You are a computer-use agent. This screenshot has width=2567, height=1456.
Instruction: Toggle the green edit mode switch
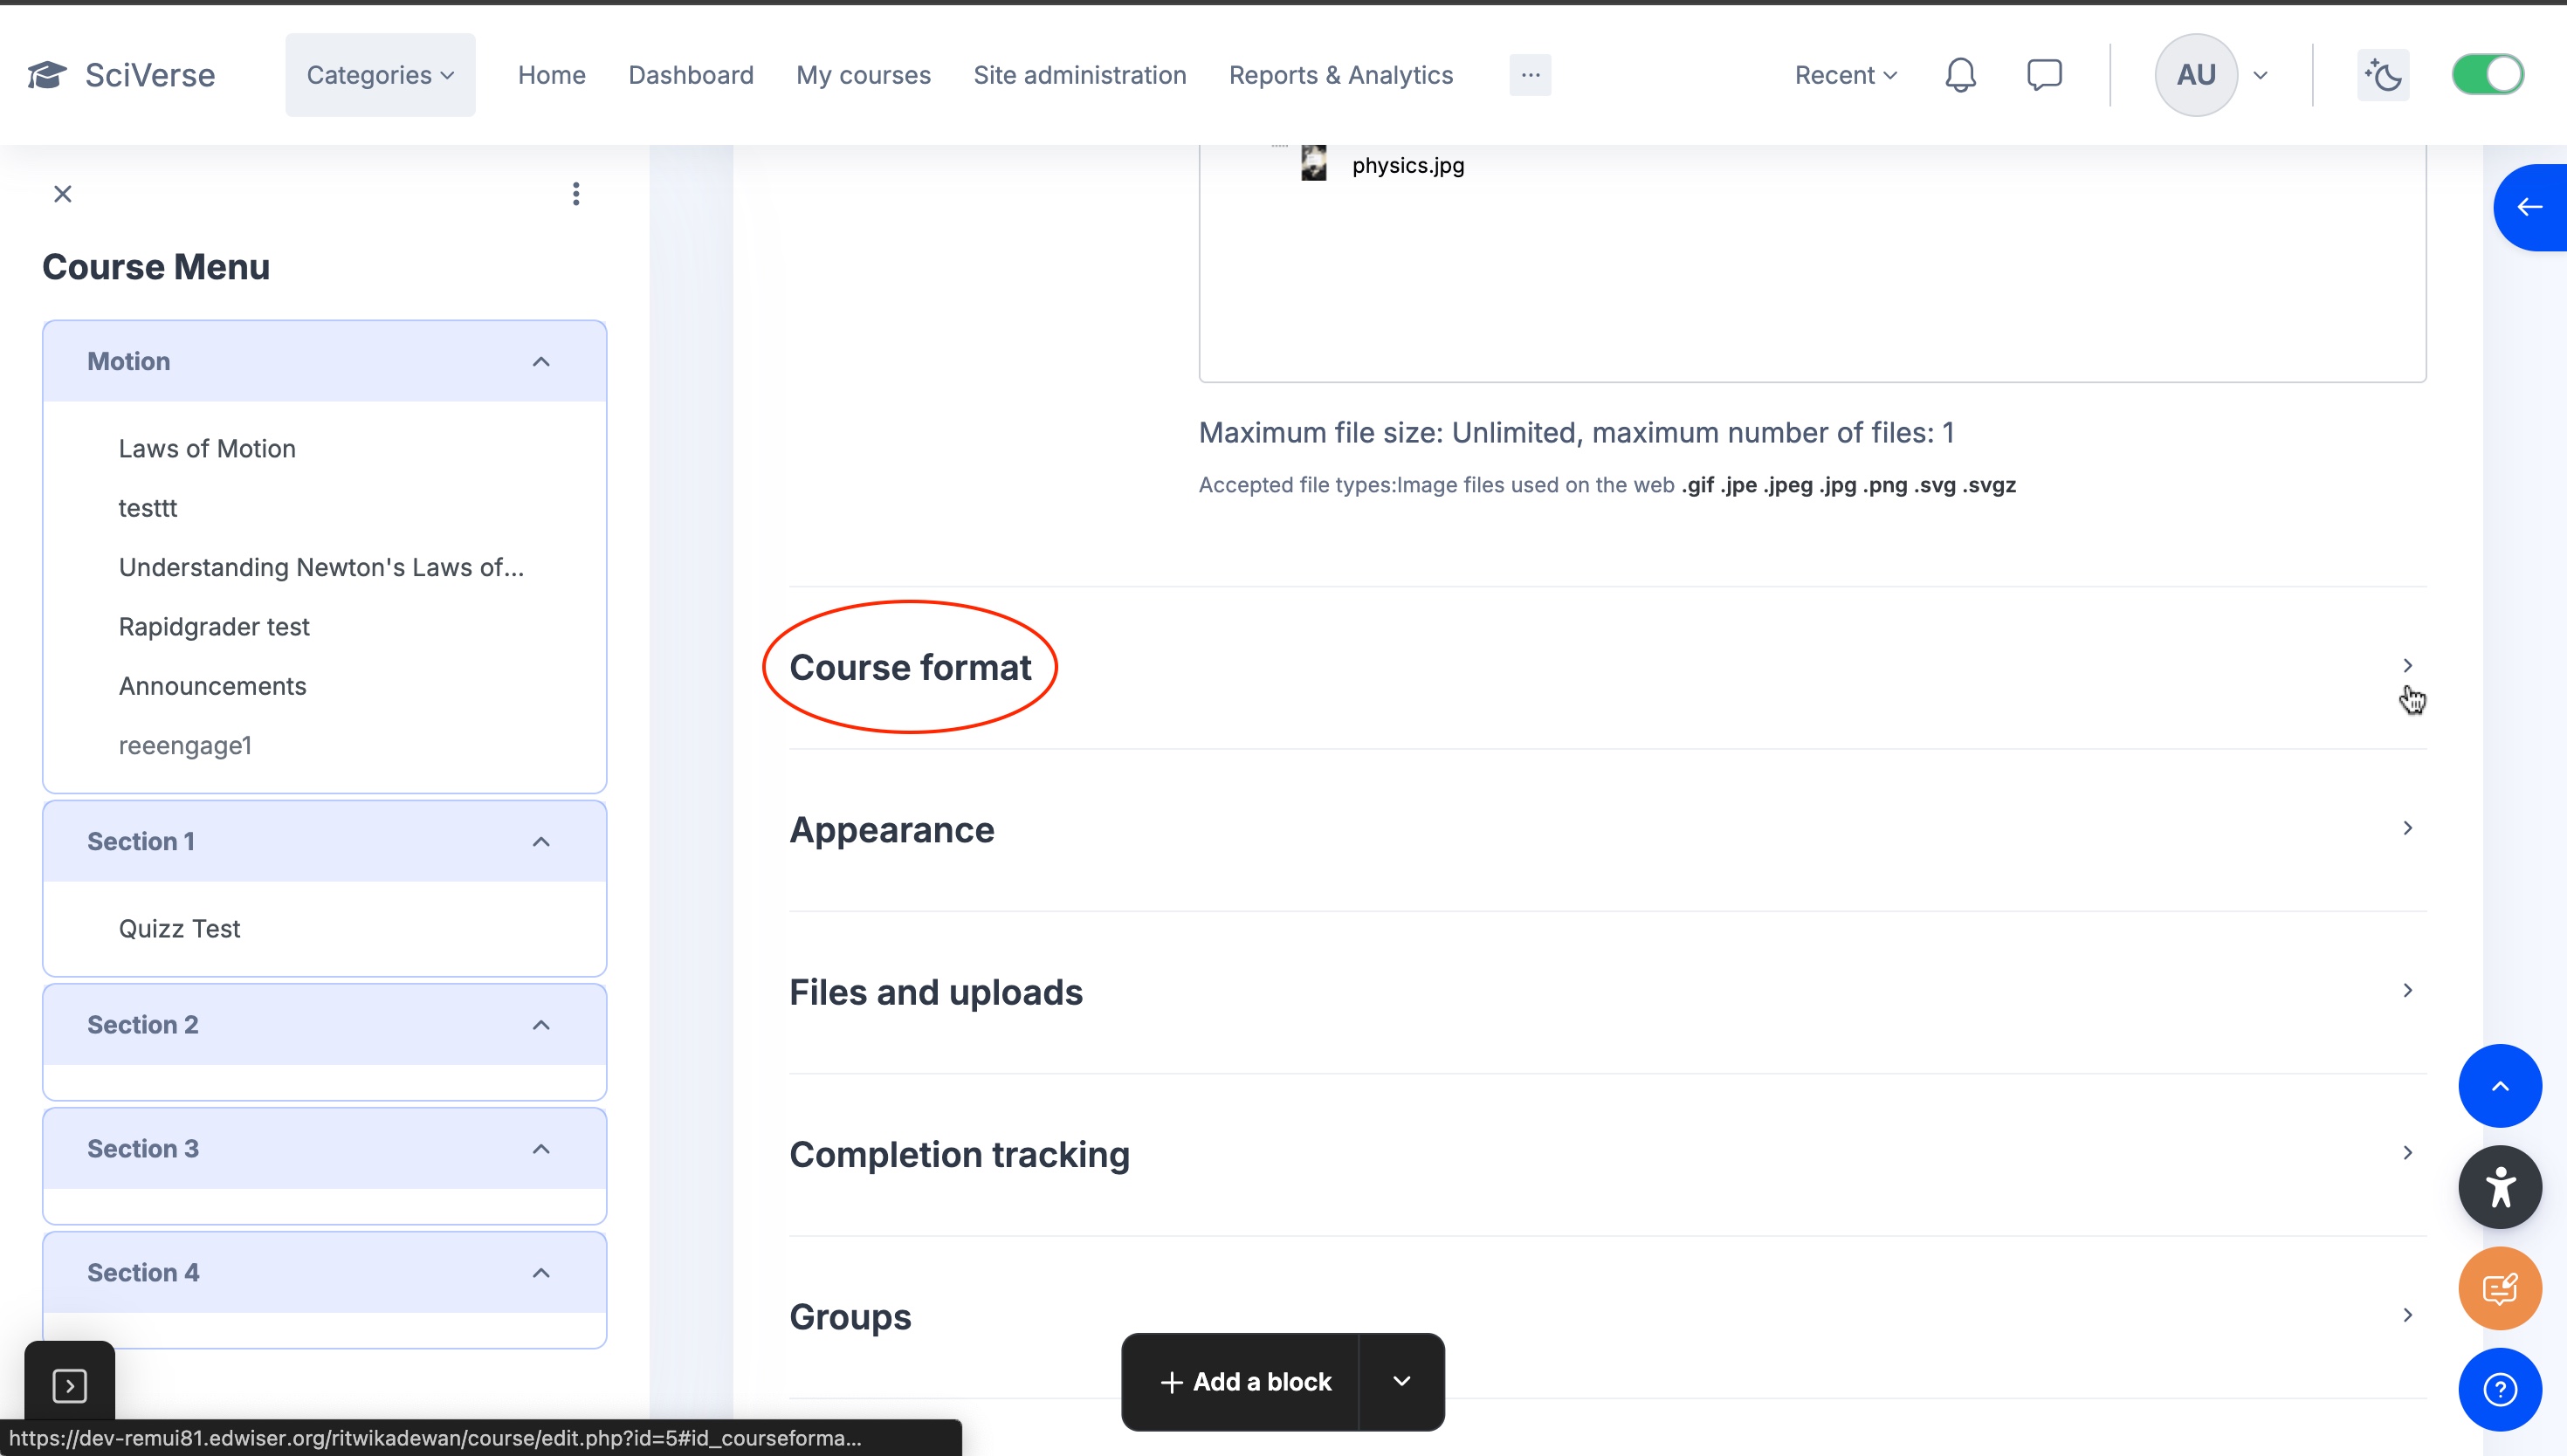2487,75
